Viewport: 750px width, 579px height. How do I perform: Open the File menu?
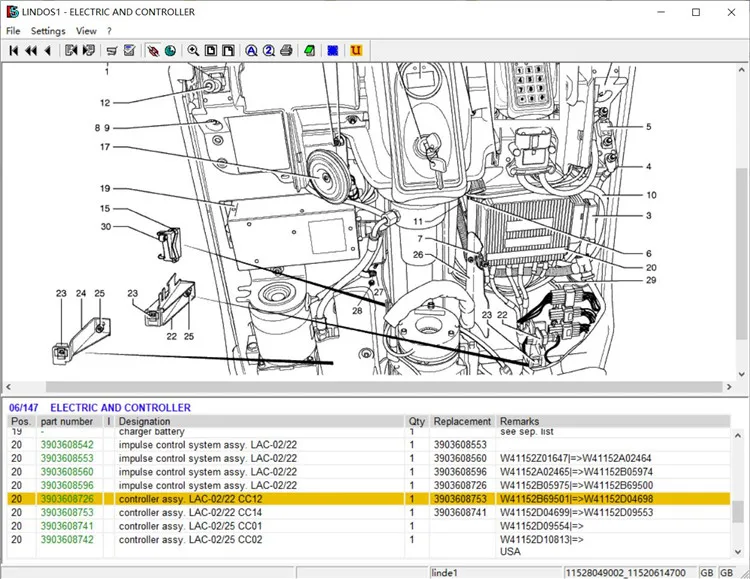(13, 31)
